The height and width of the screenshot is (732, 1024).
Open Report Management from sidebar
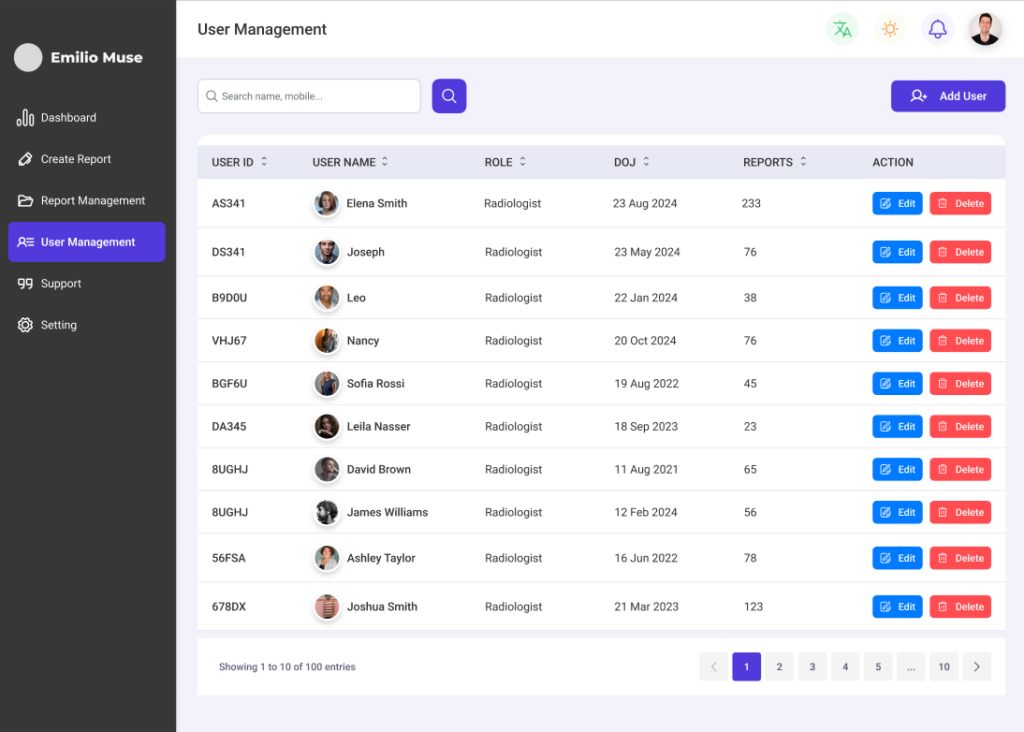tap(92, 201)
